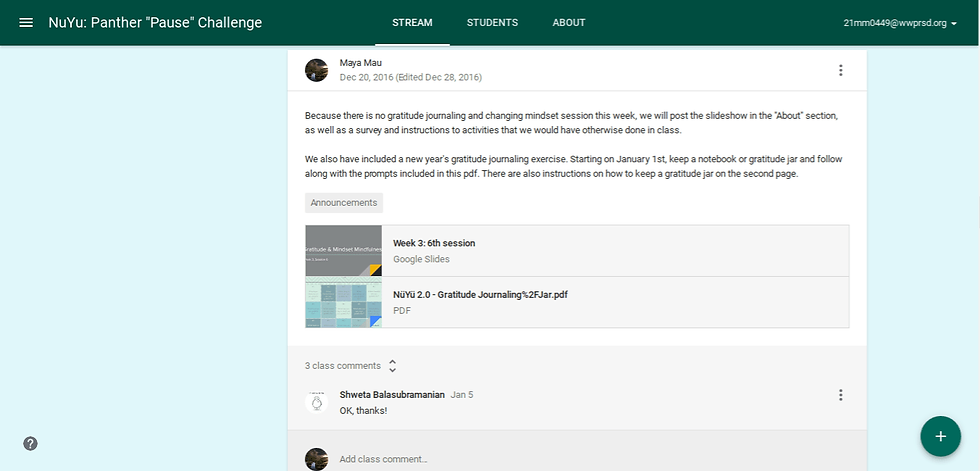
Task: Switch to the Students tab
Action: pyautogui.click(x=492, y=22)
